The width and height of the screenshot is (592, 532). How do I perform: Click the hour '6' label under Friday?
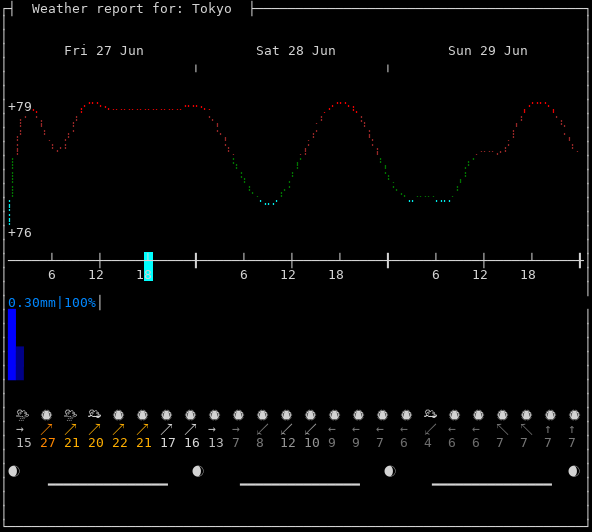click(52, 274)
